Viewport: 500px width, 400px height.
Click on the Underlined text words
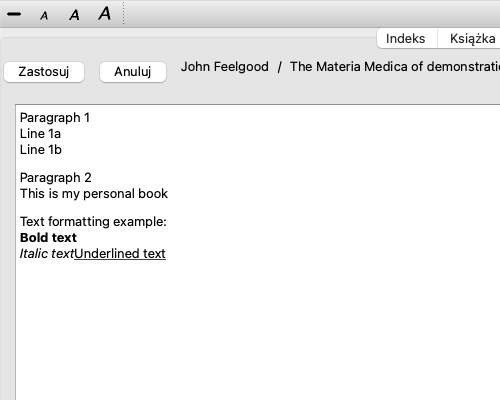tap(120, 254)
